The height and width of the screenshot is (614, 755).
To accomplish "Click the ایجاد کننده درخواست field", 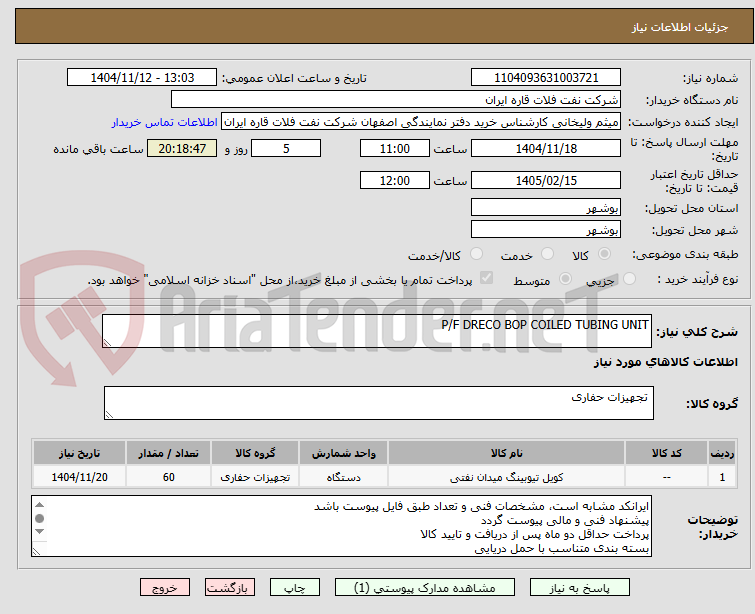I will pos(421,122).
